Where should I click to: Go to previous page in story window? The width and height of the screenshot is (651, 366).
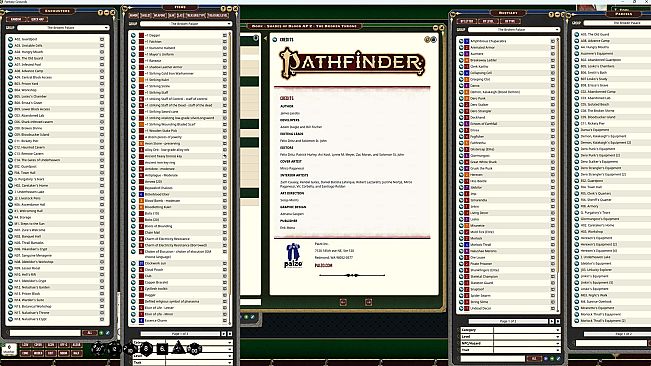coord(343,302)
